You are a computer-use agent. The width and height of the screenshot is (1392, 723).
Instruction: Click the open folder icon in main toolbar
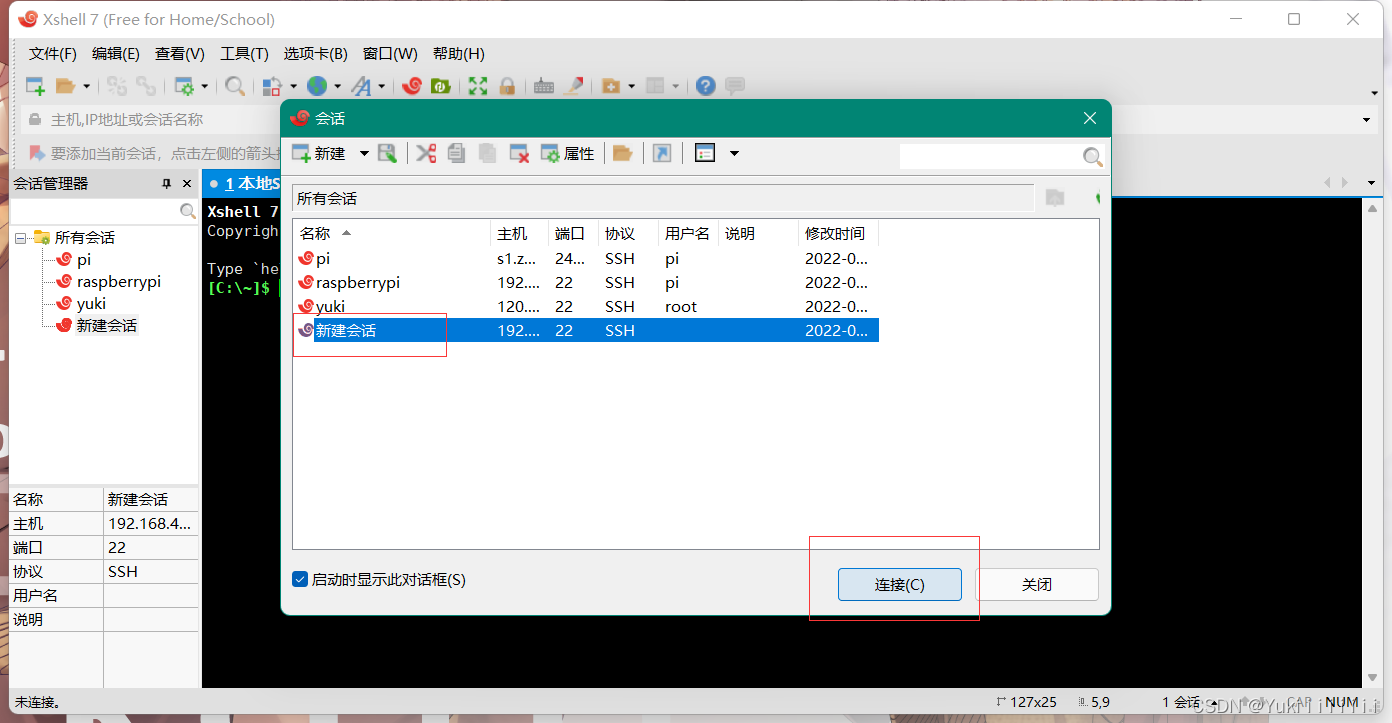point(66,86)
